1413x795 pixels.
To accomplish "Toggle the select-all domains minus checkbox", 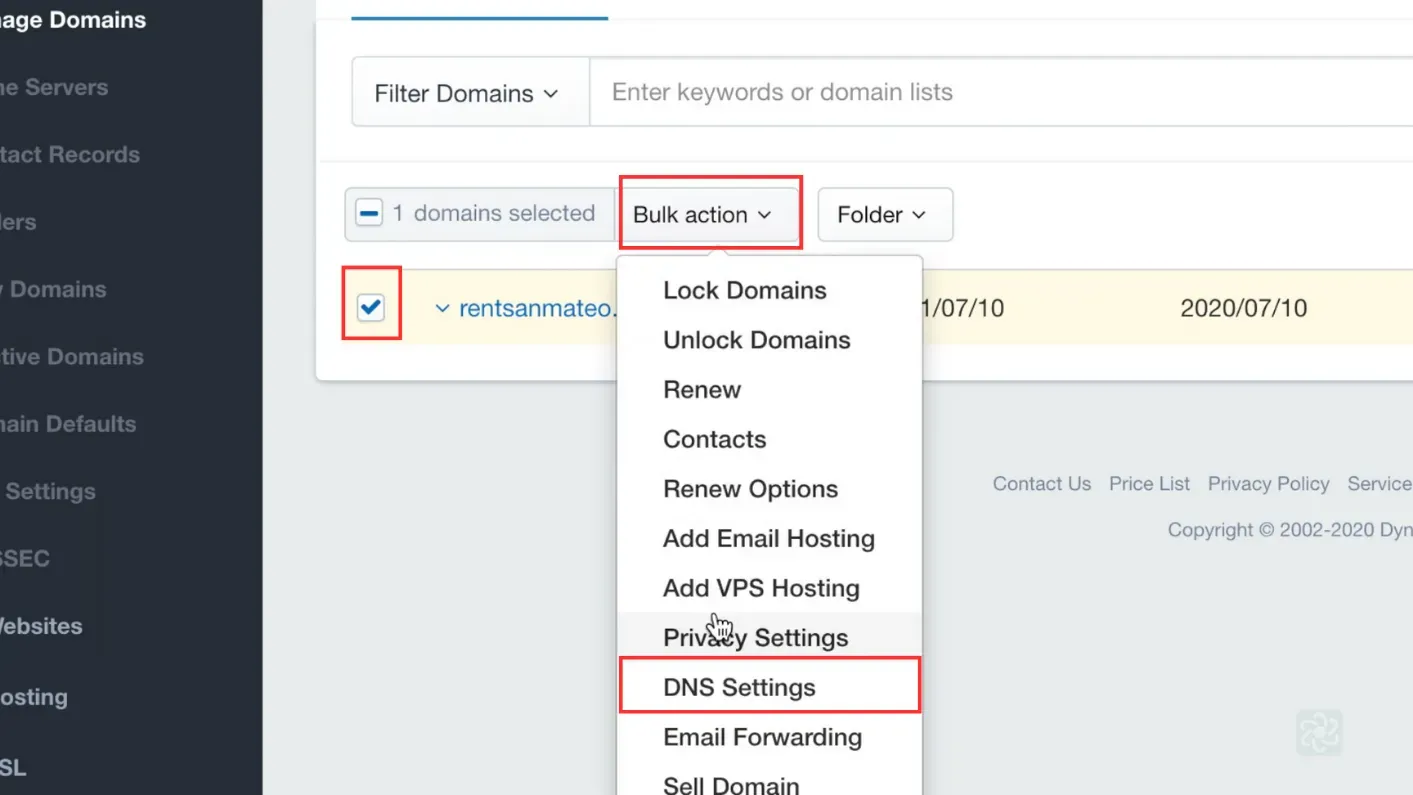I will pos(369,213).
